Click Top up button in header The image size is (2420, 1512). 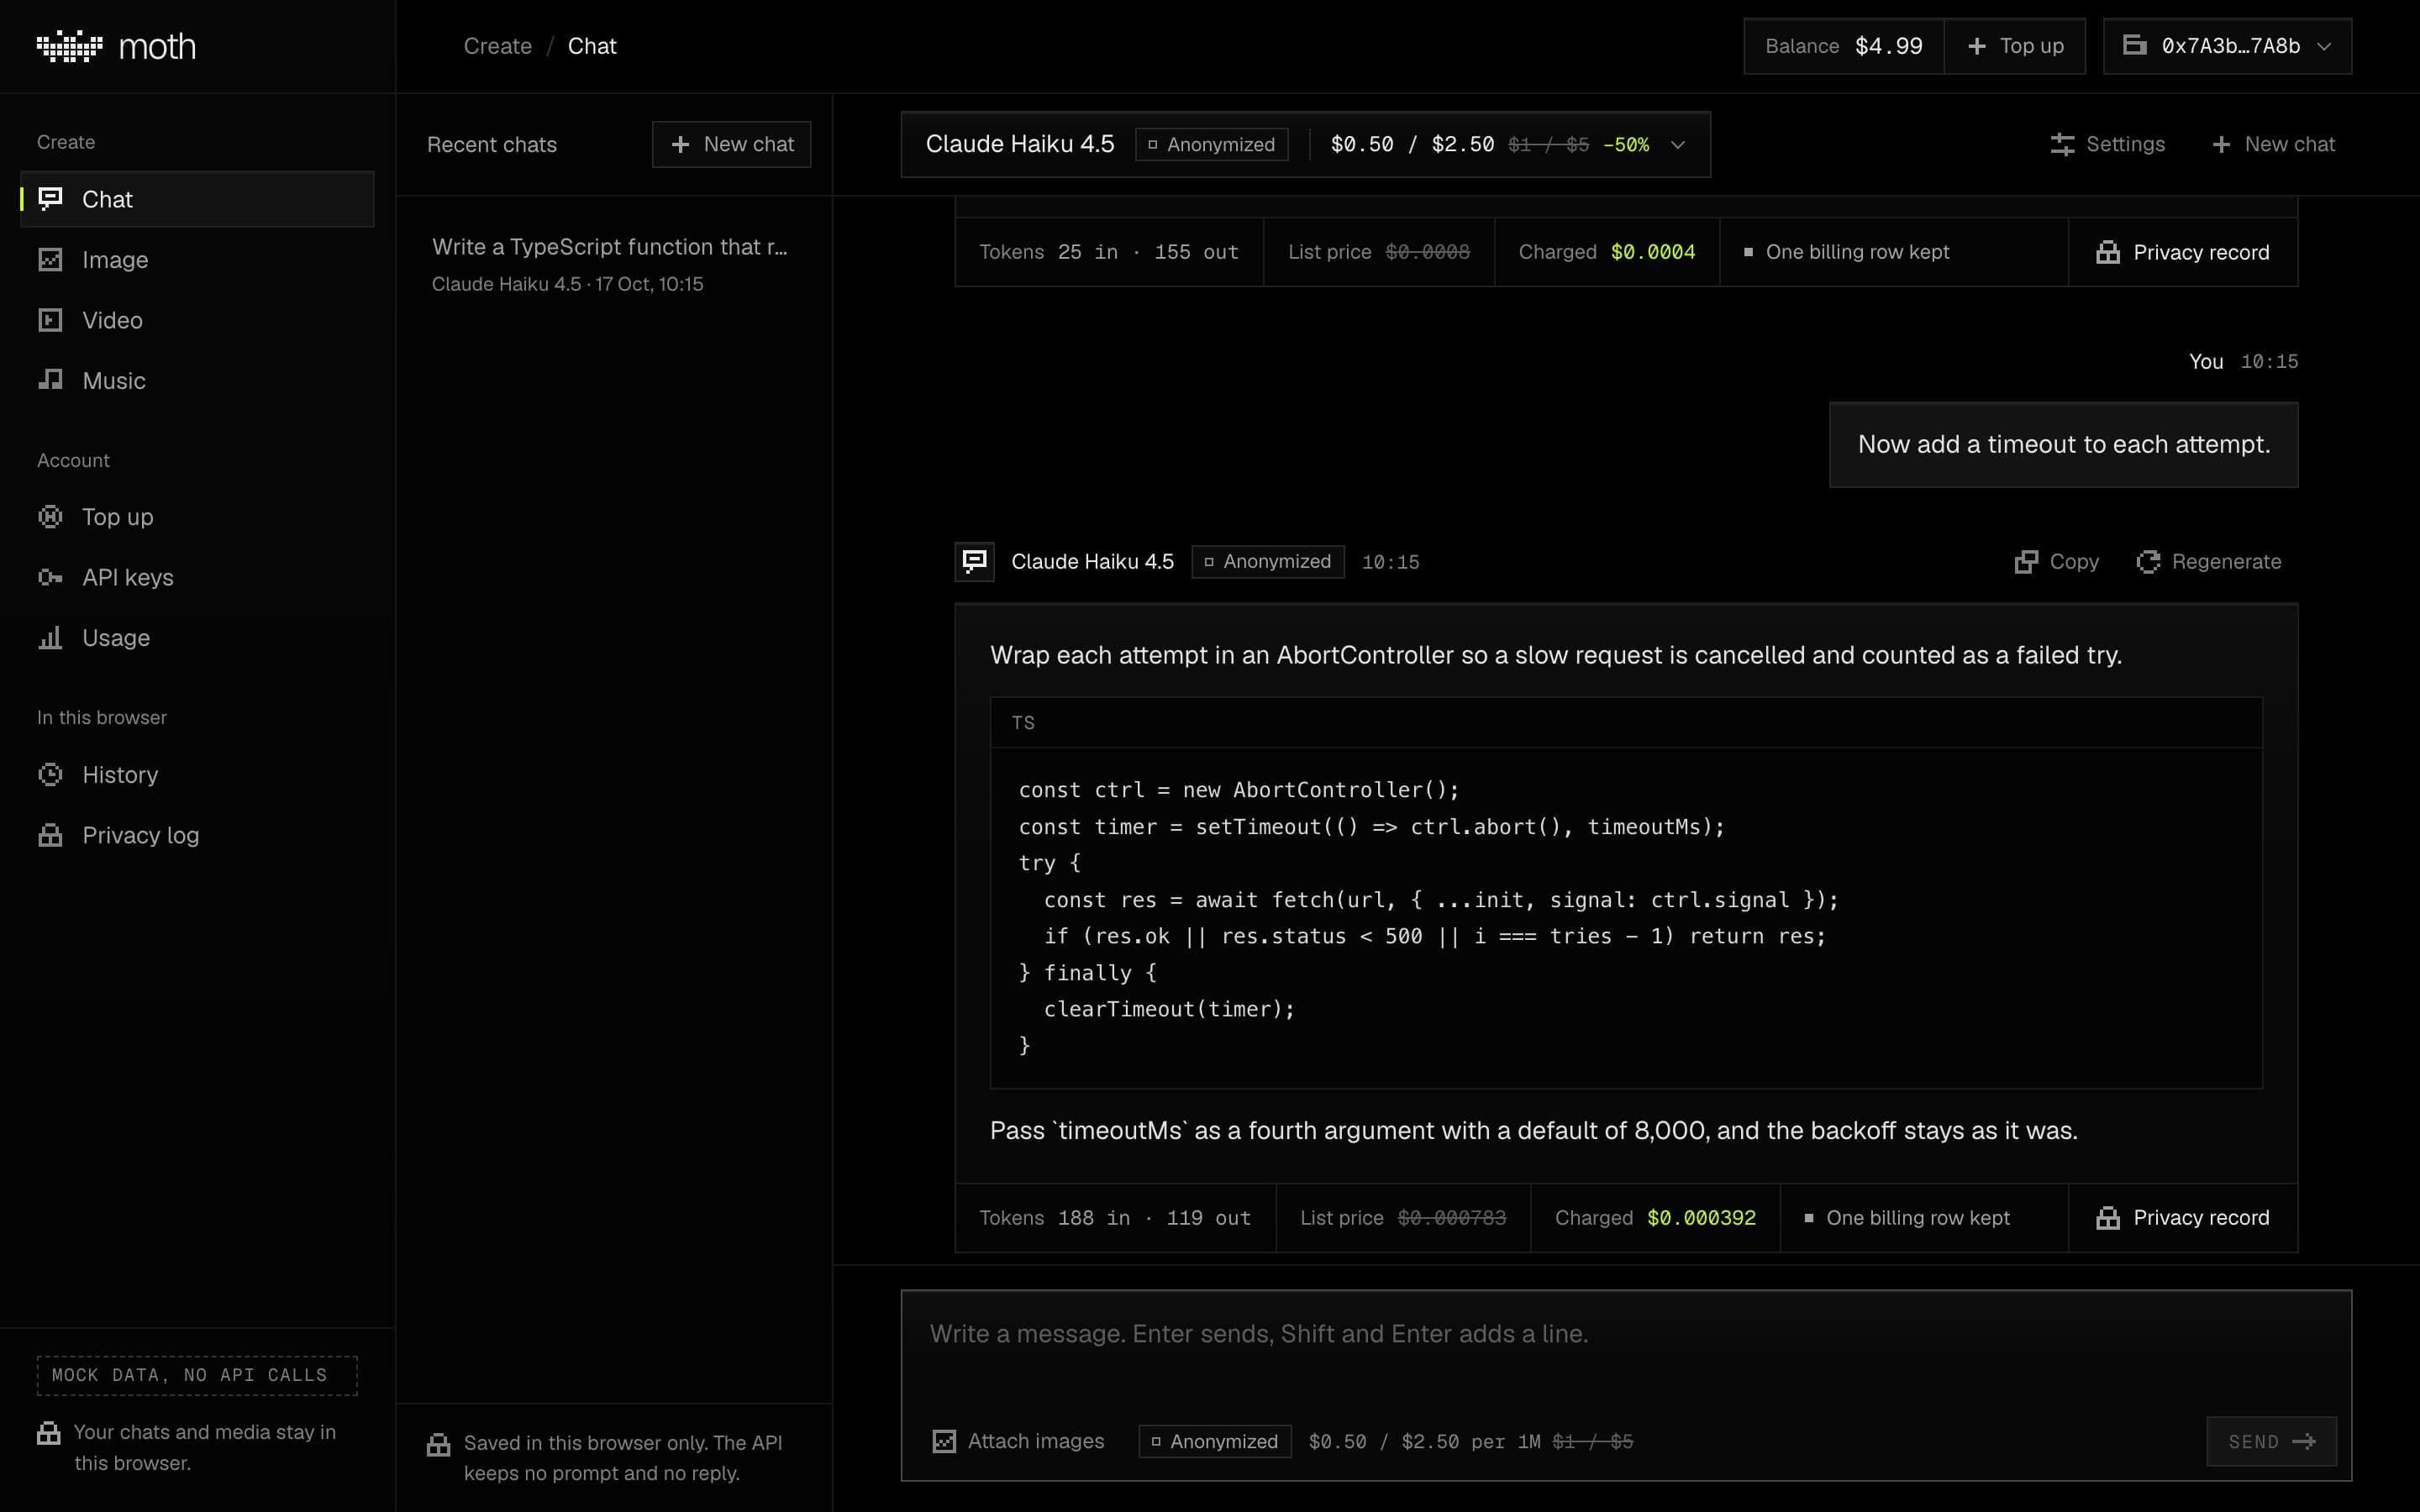2015,46
